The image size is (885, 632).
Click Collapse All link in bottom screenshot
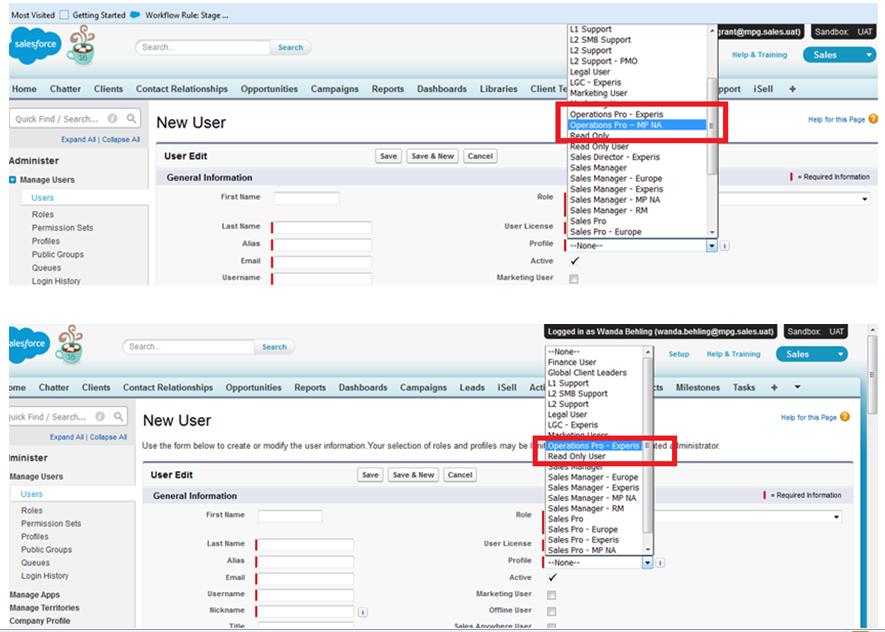click(108, 437)
